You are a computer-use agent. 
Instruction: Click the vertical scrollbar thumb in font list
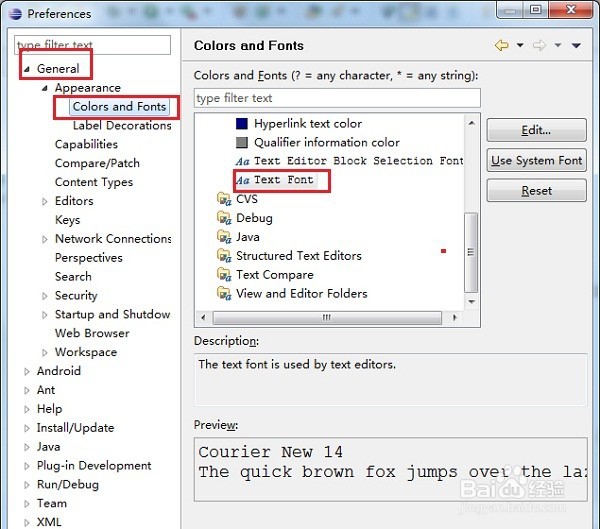[x=471, y=253]
